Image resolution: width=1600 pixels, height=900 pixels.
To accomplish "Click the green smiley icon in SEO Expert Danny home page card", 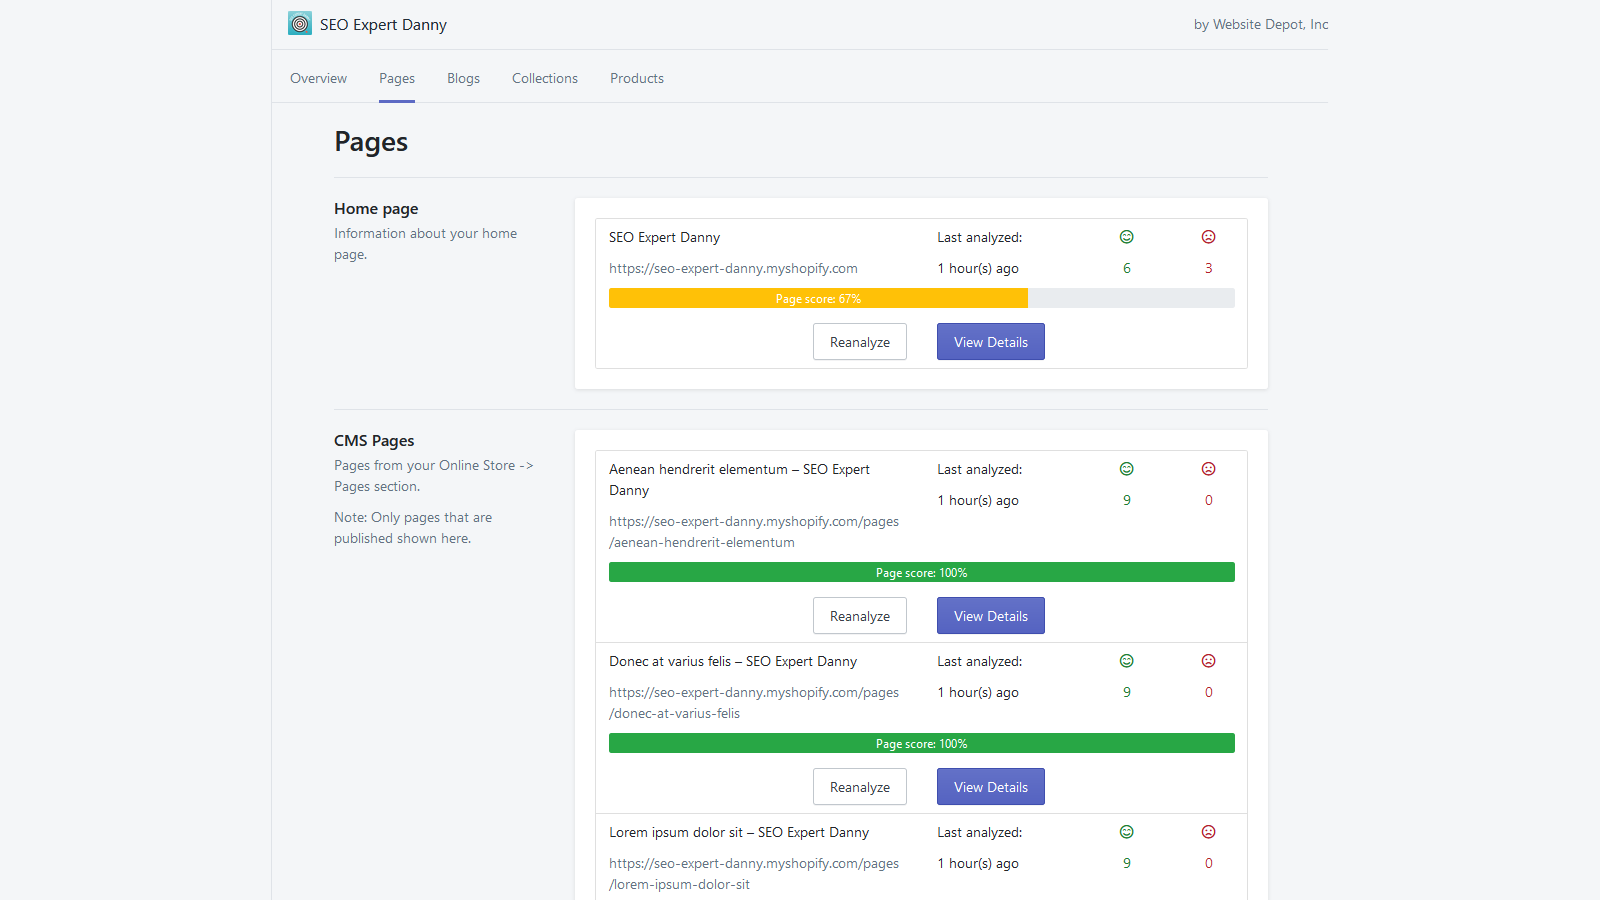I will point(1127,237).
